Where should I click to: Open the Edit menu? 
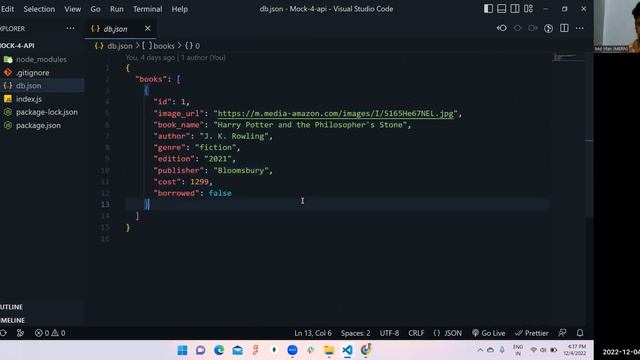click(7, 9)
